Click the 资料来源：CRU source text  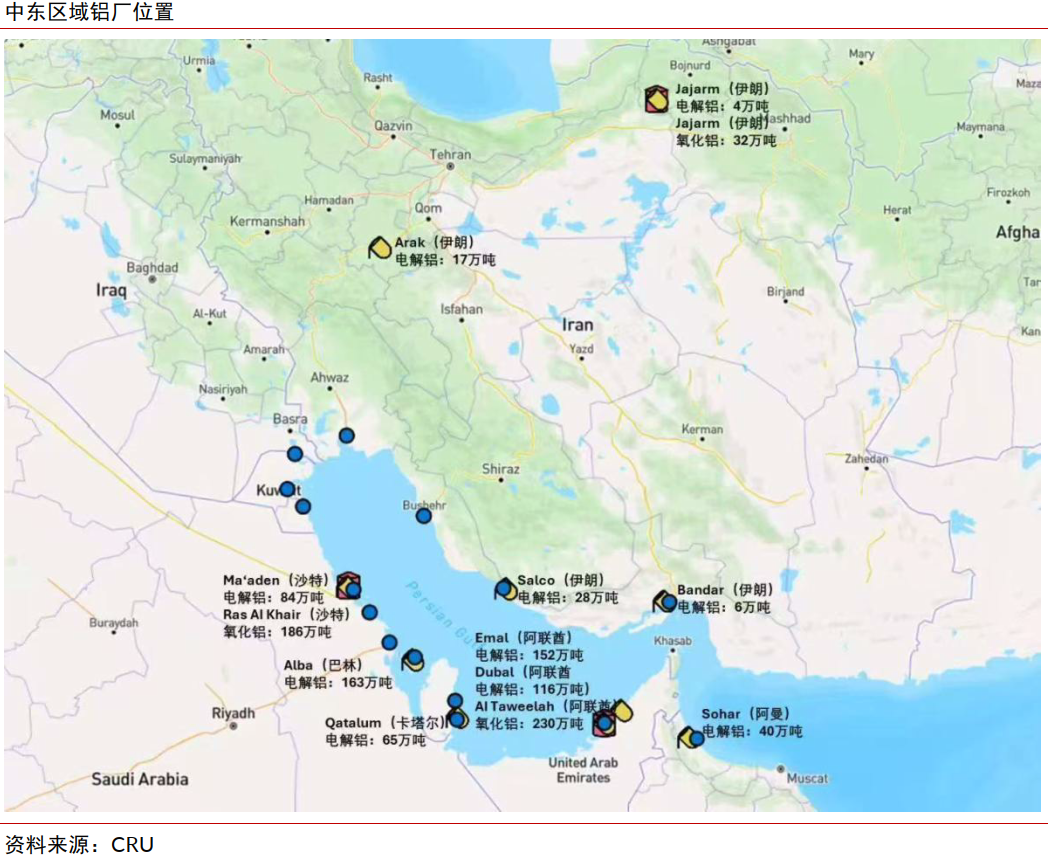(x=80, y=844)
